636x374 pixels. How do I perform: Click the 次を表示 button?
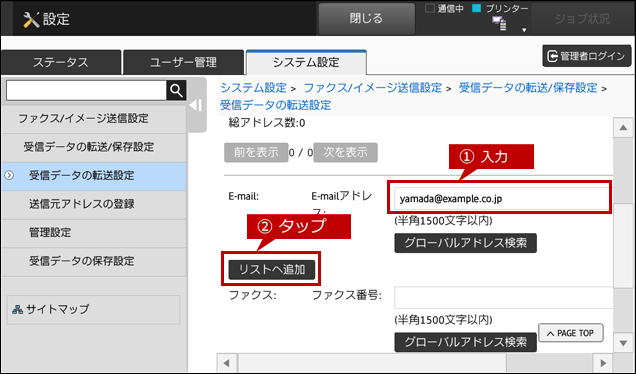pyautogui.click(x=346, y=153)
